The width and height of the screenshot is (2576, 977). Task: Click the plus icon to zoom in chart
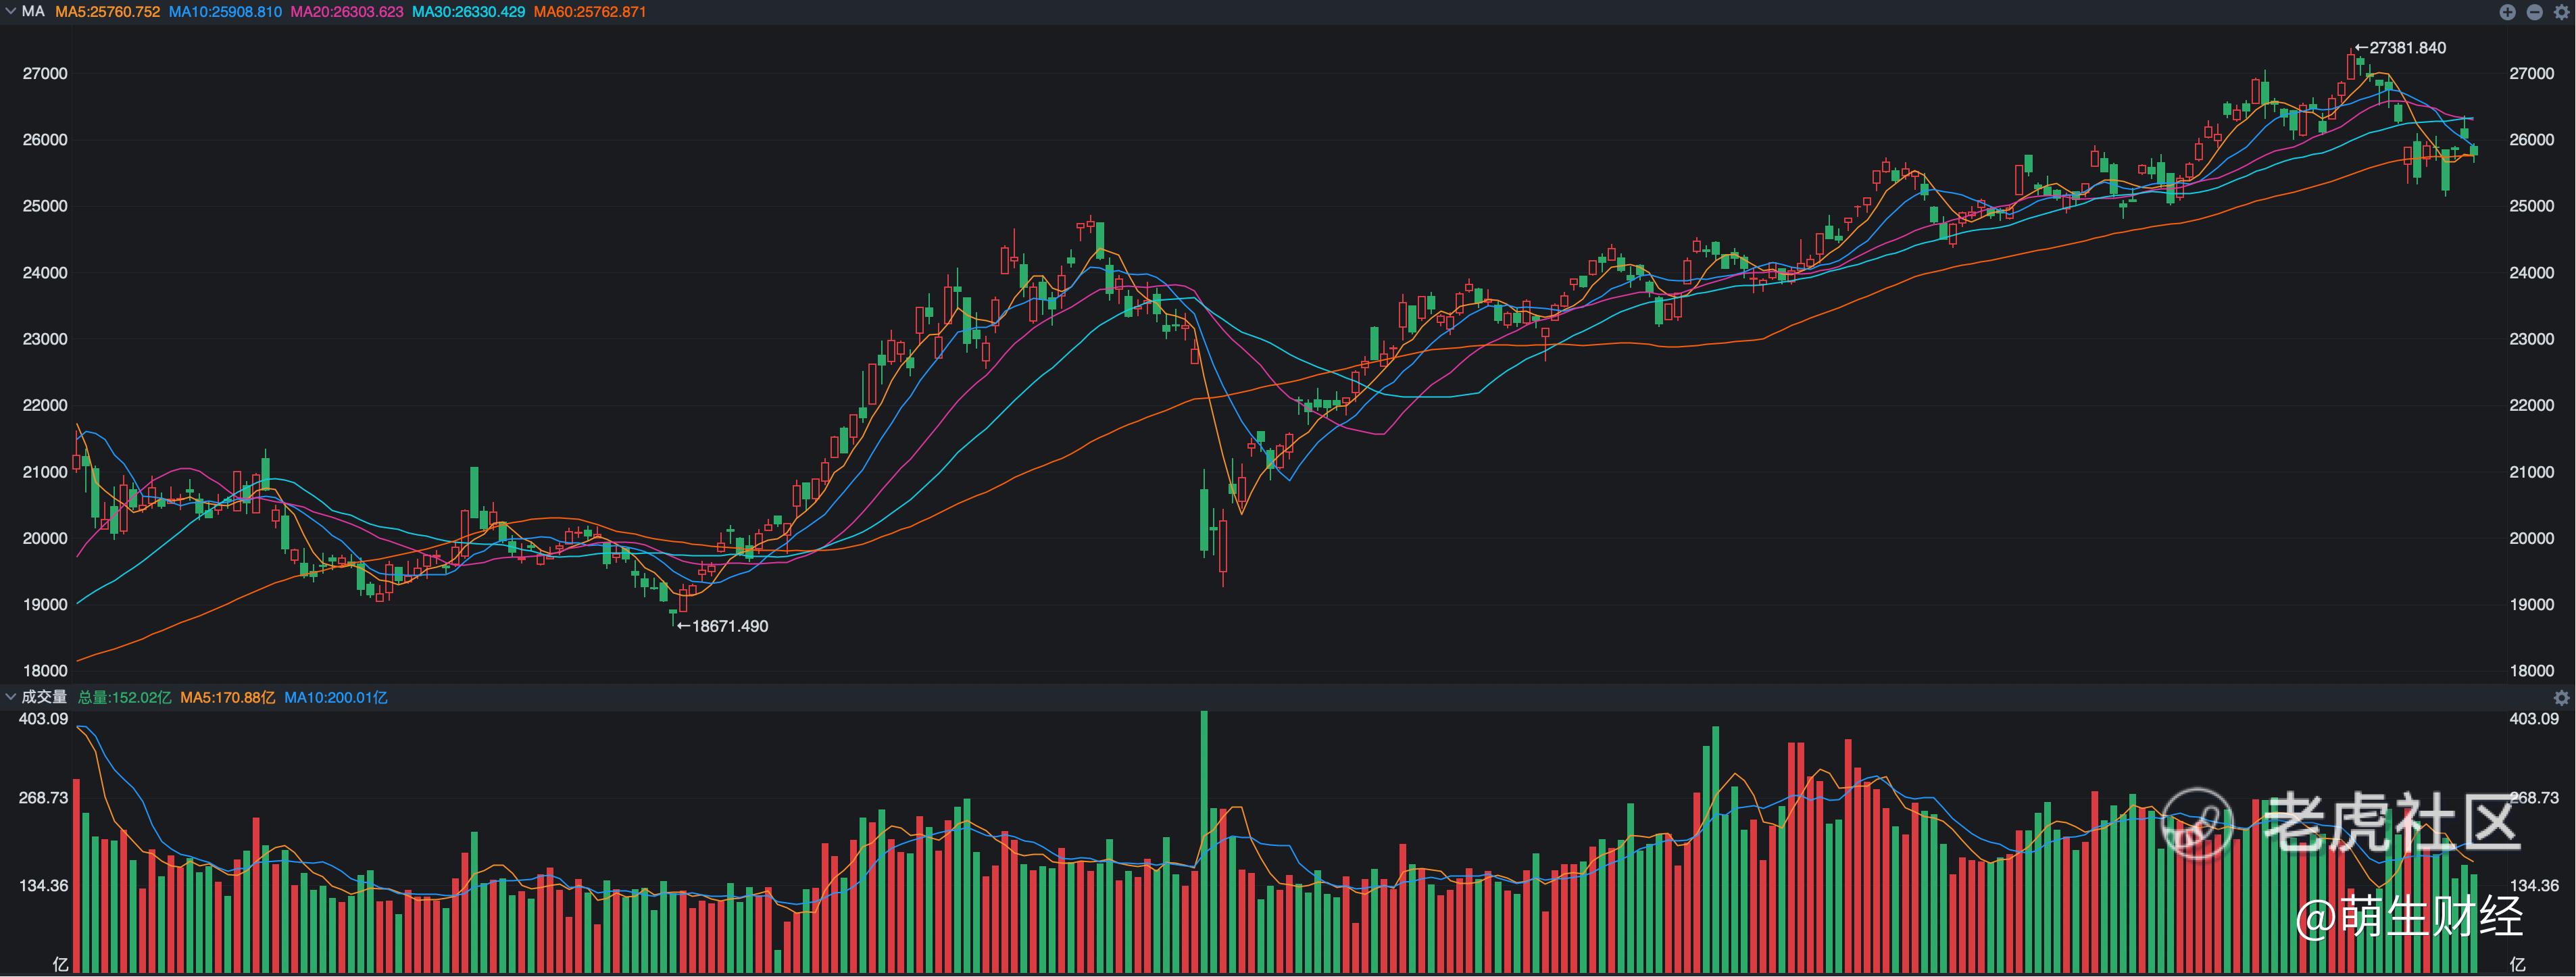click(x=2507, y=12)
